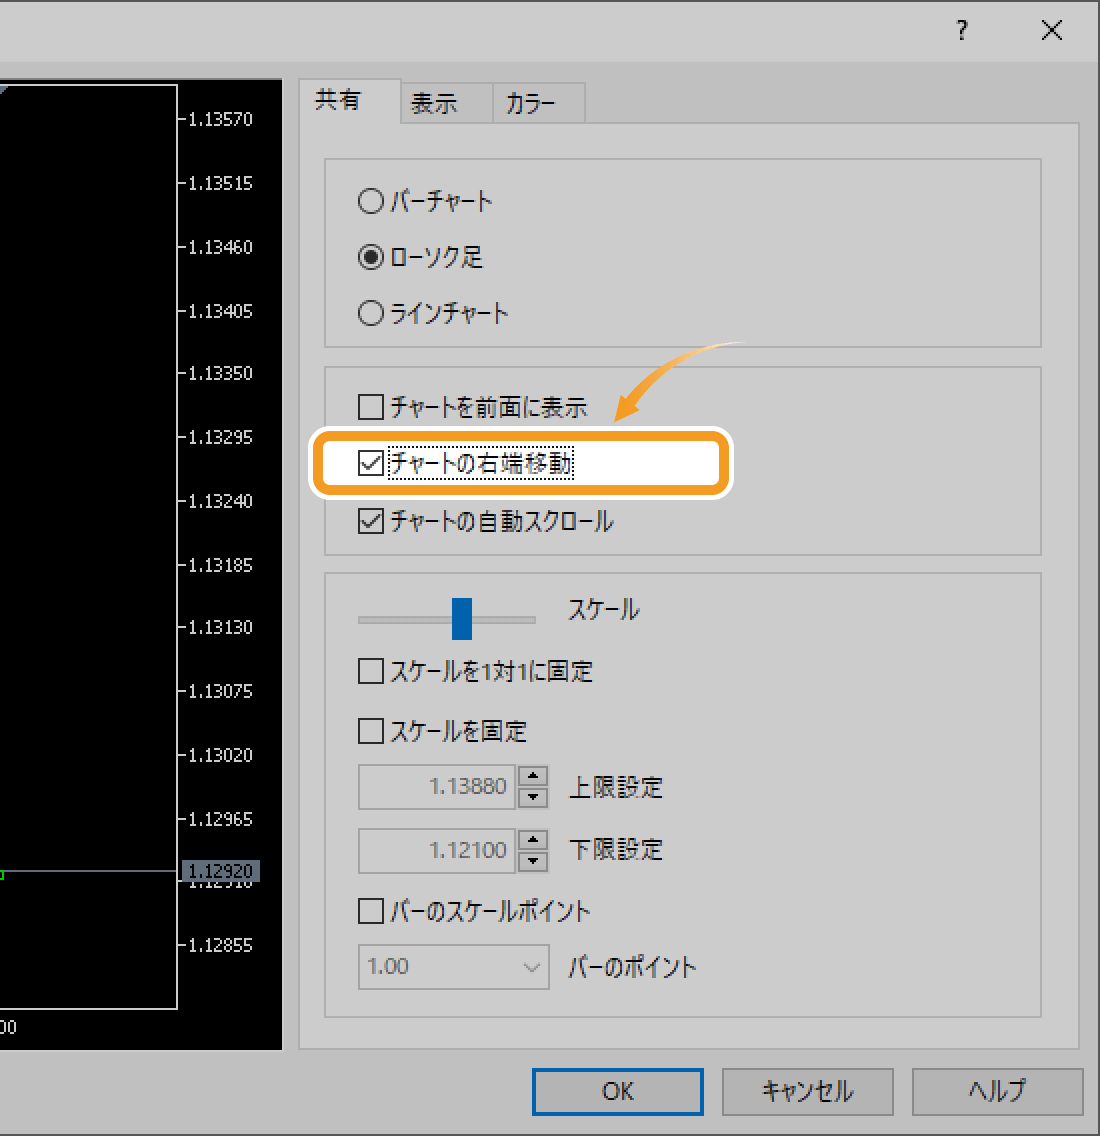
Task: Click the キャンセル button
Action: pos(807,1092)
